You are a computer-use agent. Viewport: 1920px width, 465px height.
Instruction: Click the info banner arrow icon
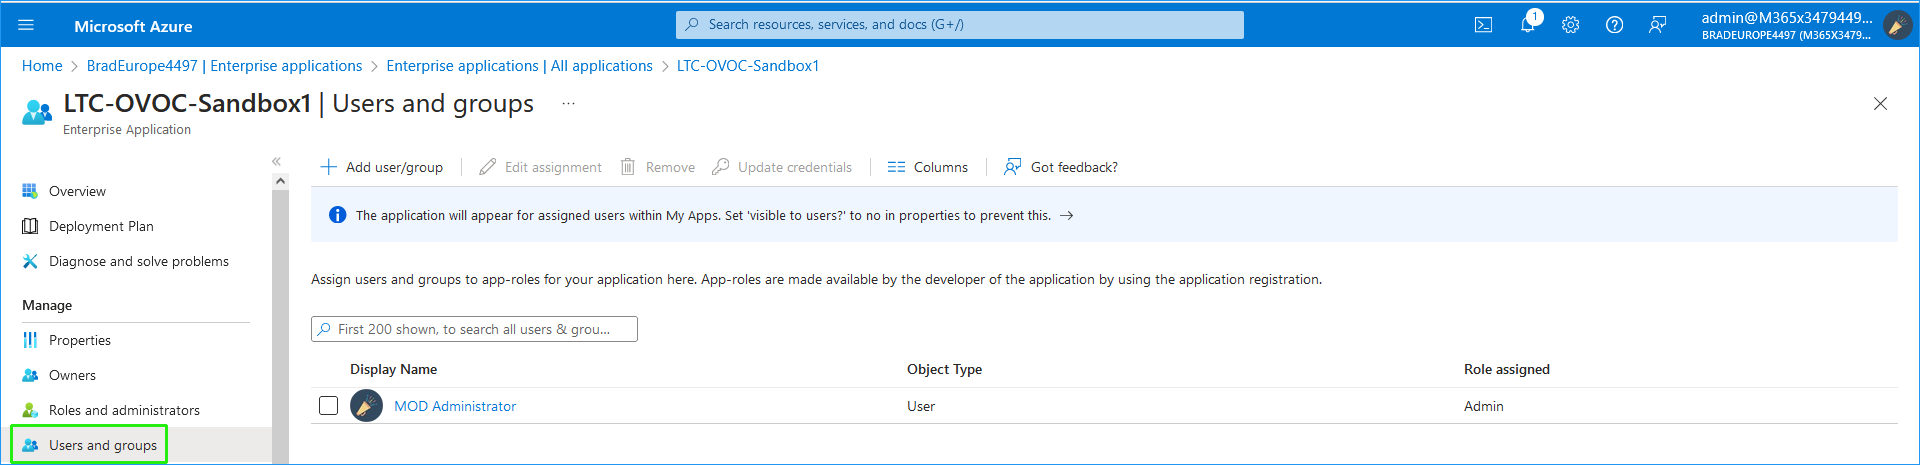click(1067, 215)
